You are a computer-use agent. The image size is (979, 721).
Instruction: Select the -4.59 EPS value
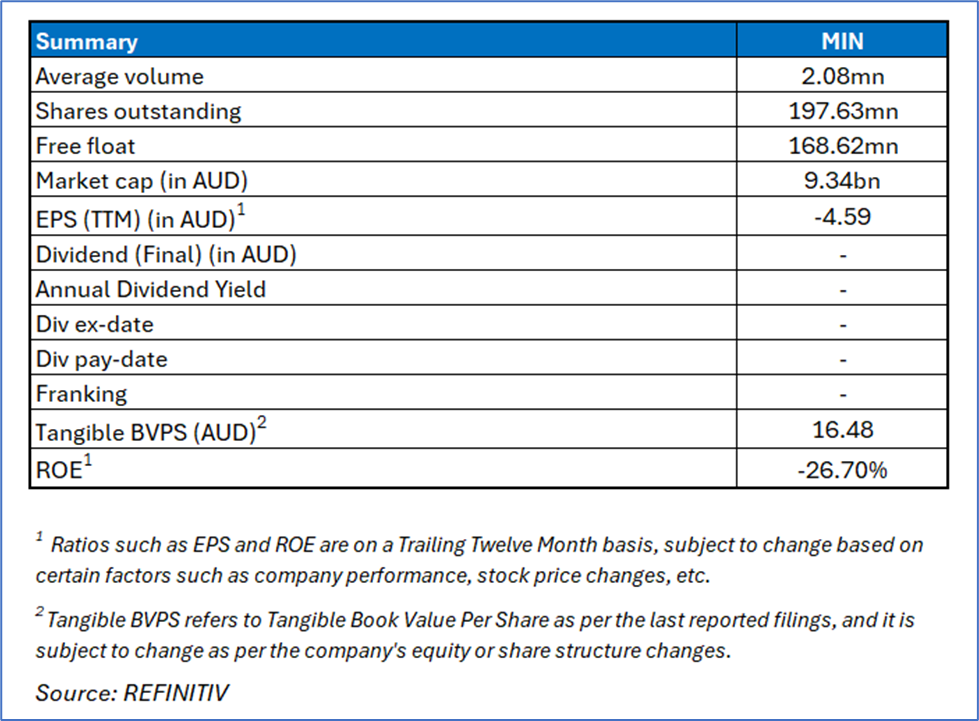coord(842,216)
